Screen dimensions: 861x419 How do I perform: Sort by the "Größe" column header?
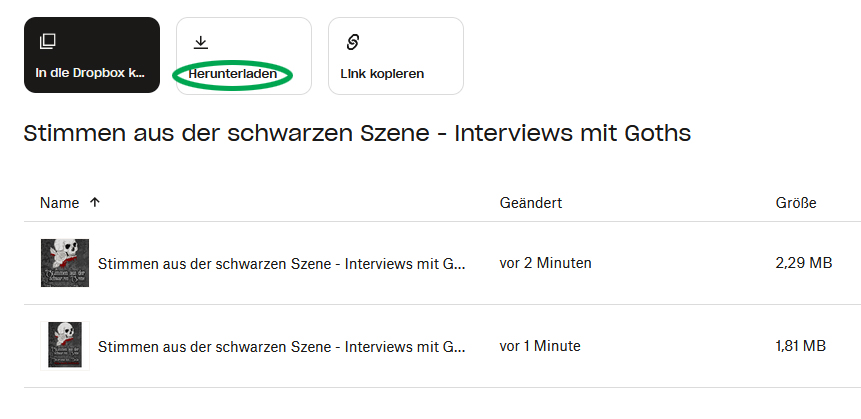pos(795,203)
